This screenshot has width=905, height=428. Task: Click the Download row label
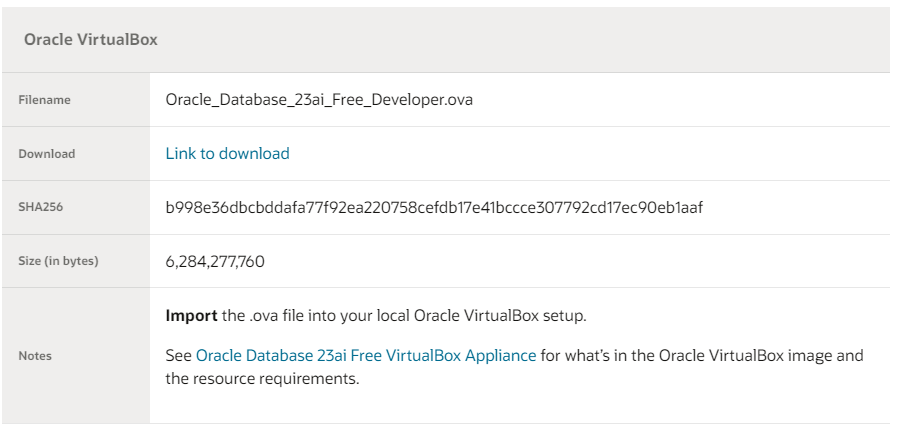coord(47,154)
